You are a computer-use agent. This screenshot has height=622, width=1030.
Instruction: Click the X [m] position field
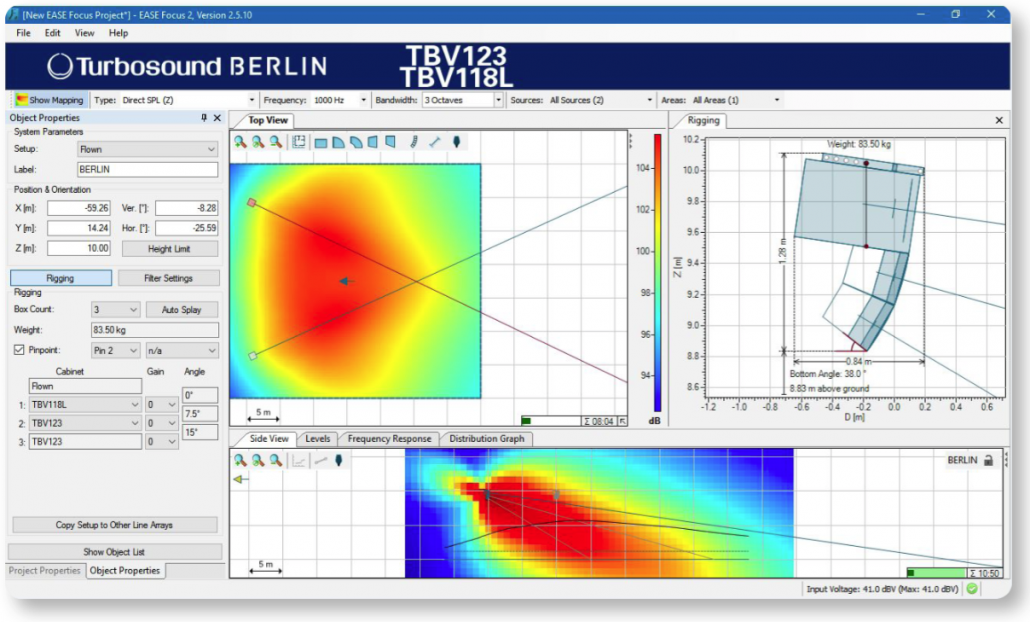[79, 208]
